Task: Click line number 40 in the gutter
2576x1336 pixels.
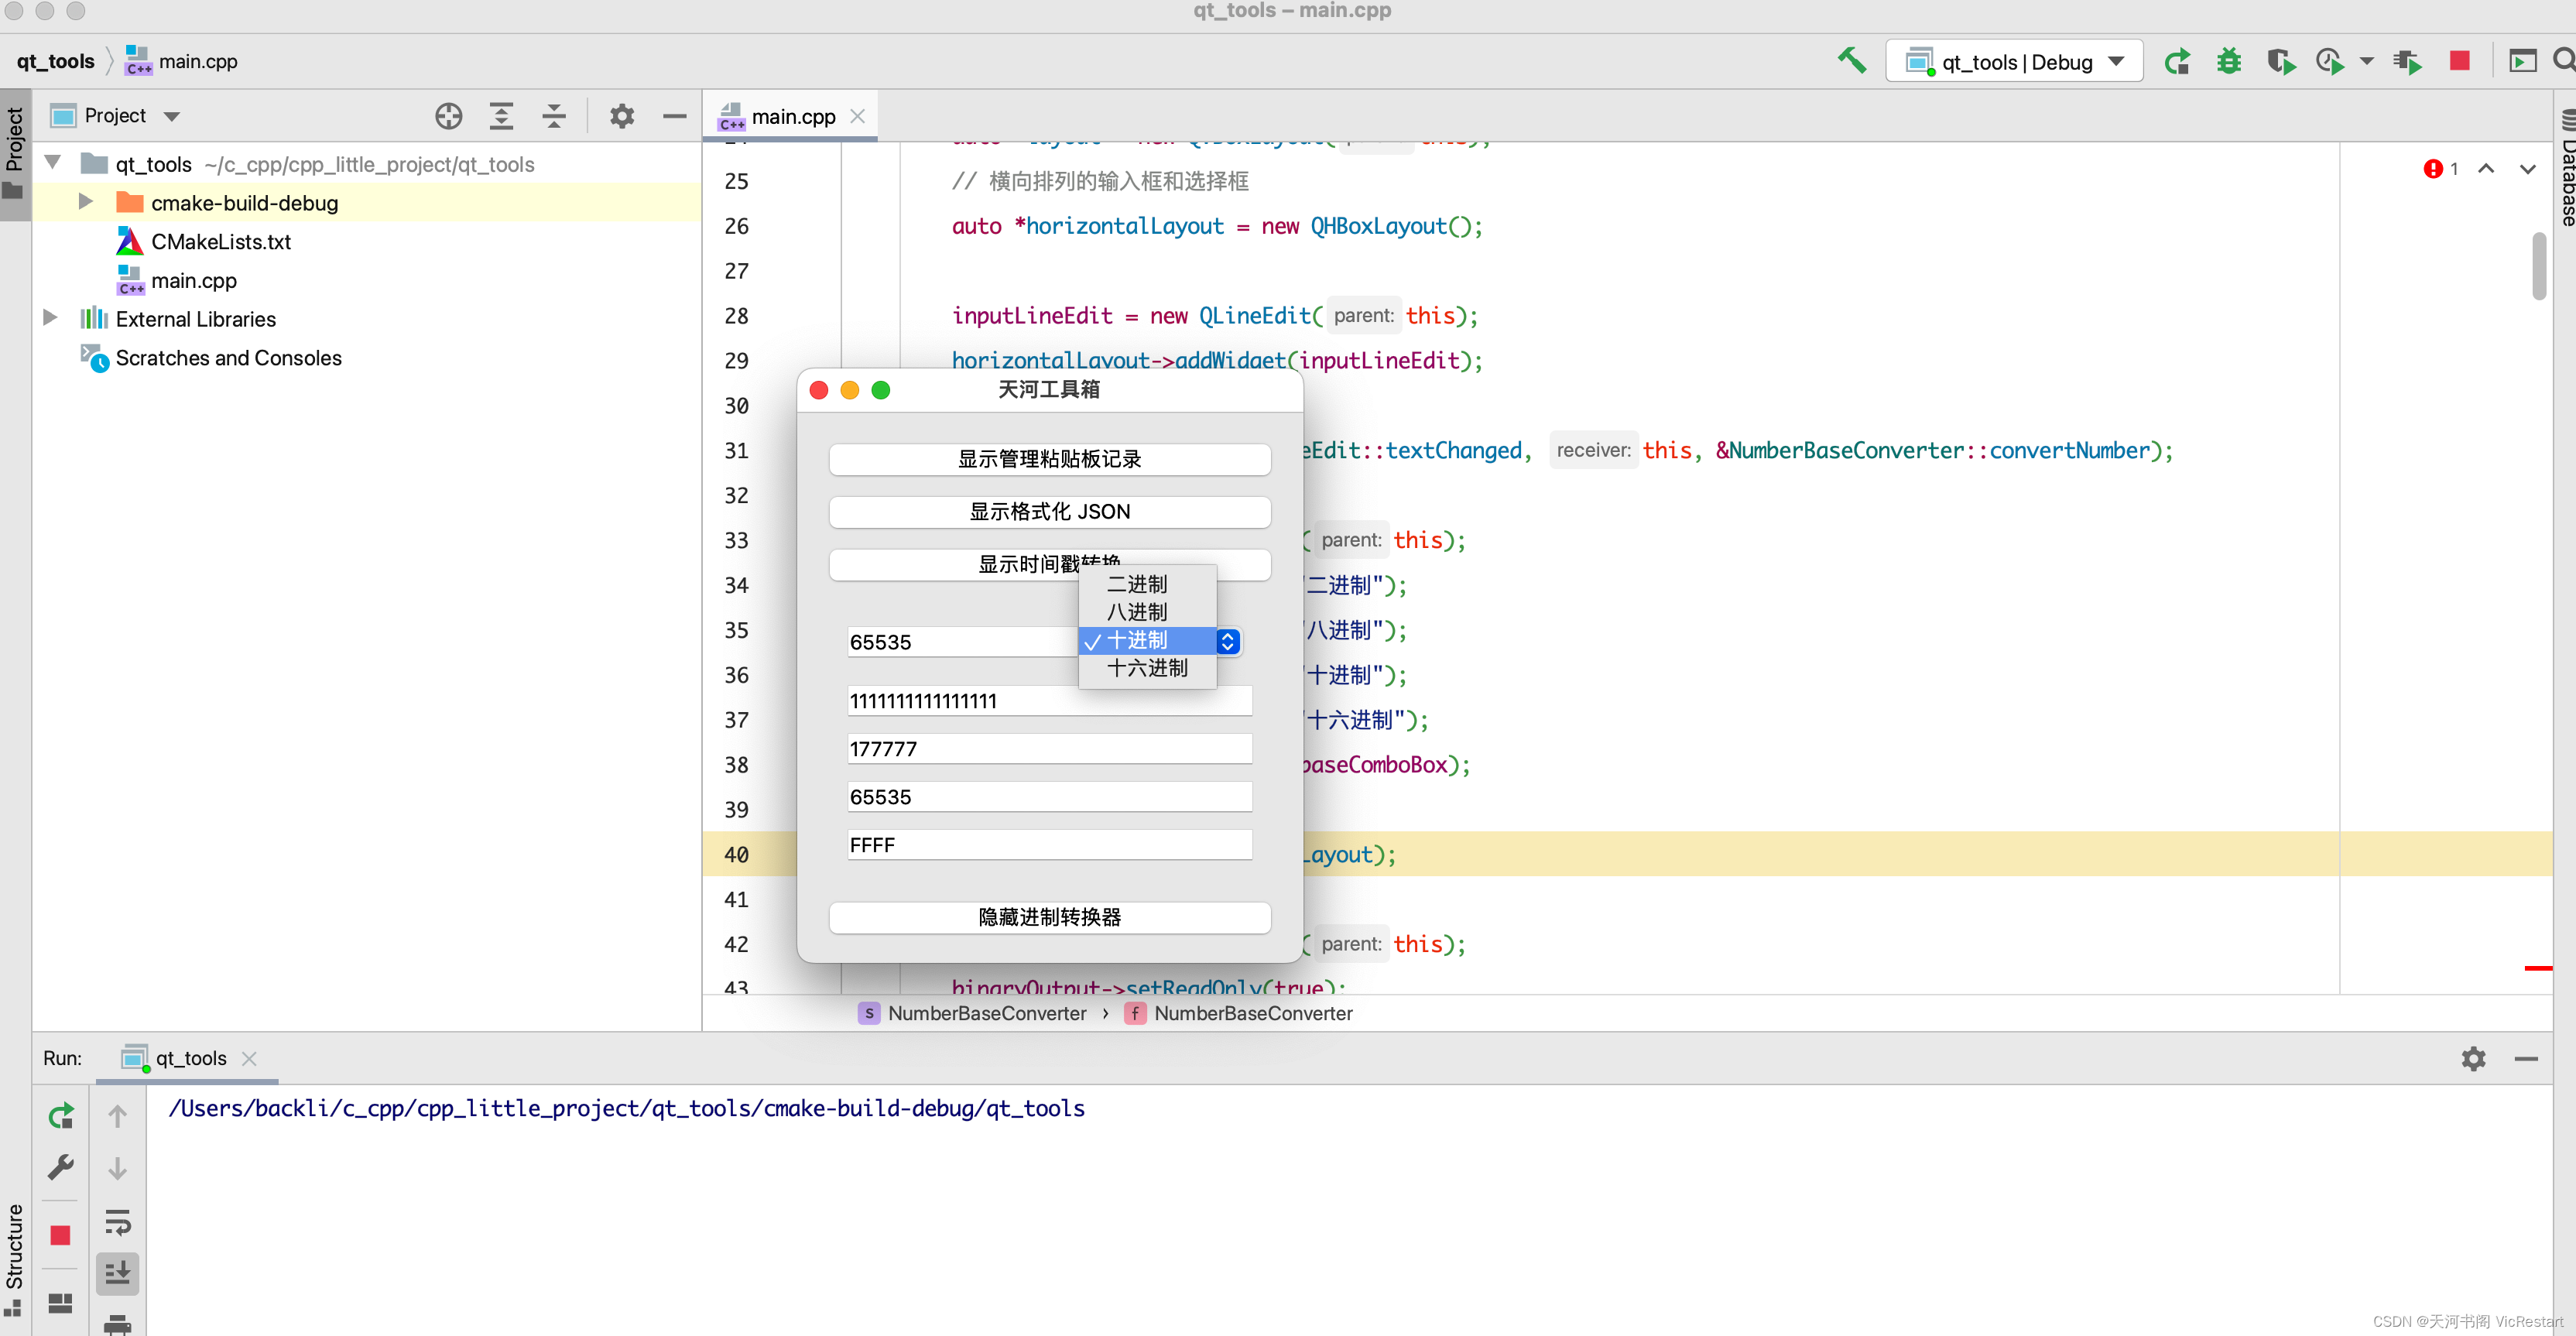Action: coord(736,854)
